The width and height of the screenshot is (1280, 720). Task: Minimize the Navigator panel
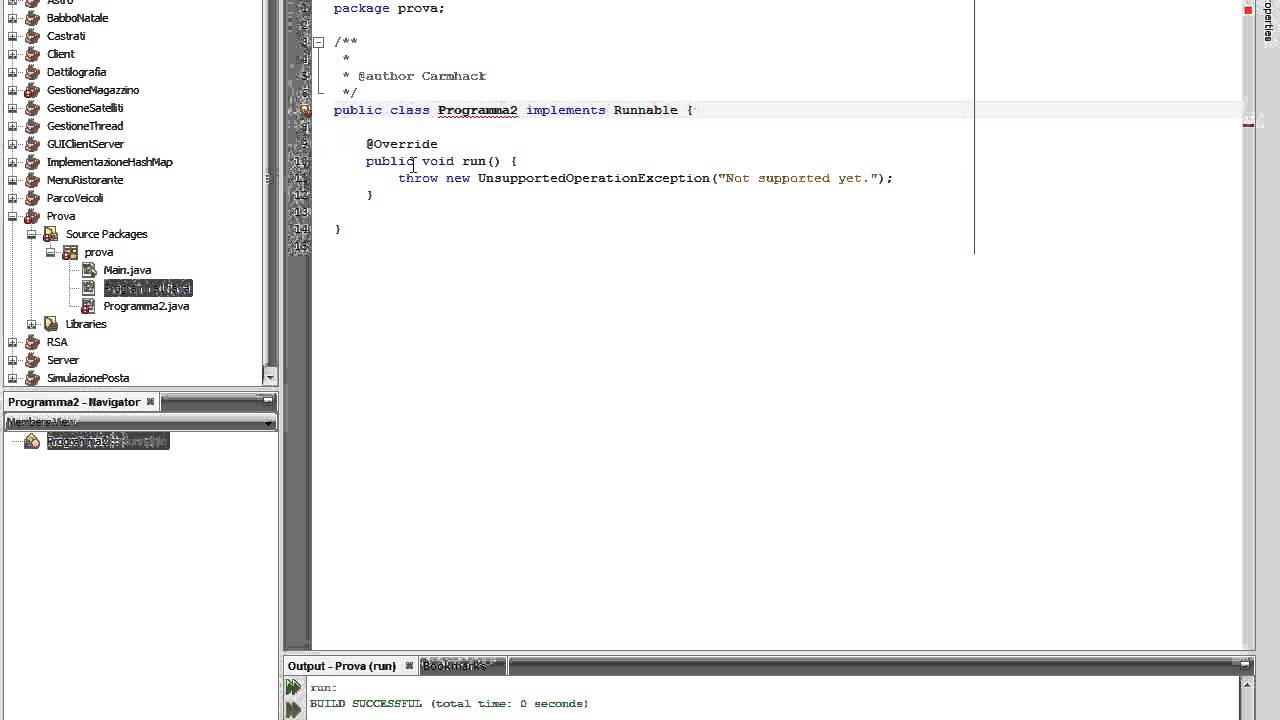268,401
